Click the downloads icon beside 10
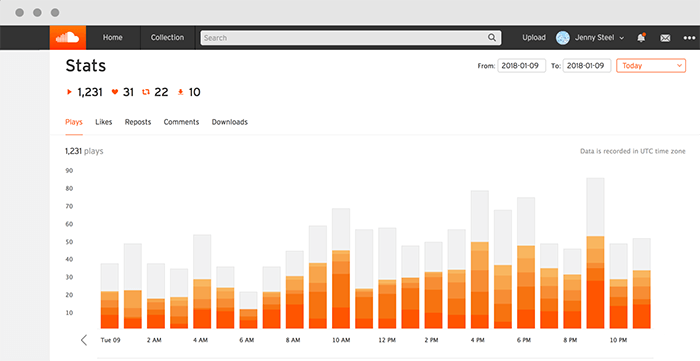The width and height of the screenshot is (700, 361). (180, 92)
